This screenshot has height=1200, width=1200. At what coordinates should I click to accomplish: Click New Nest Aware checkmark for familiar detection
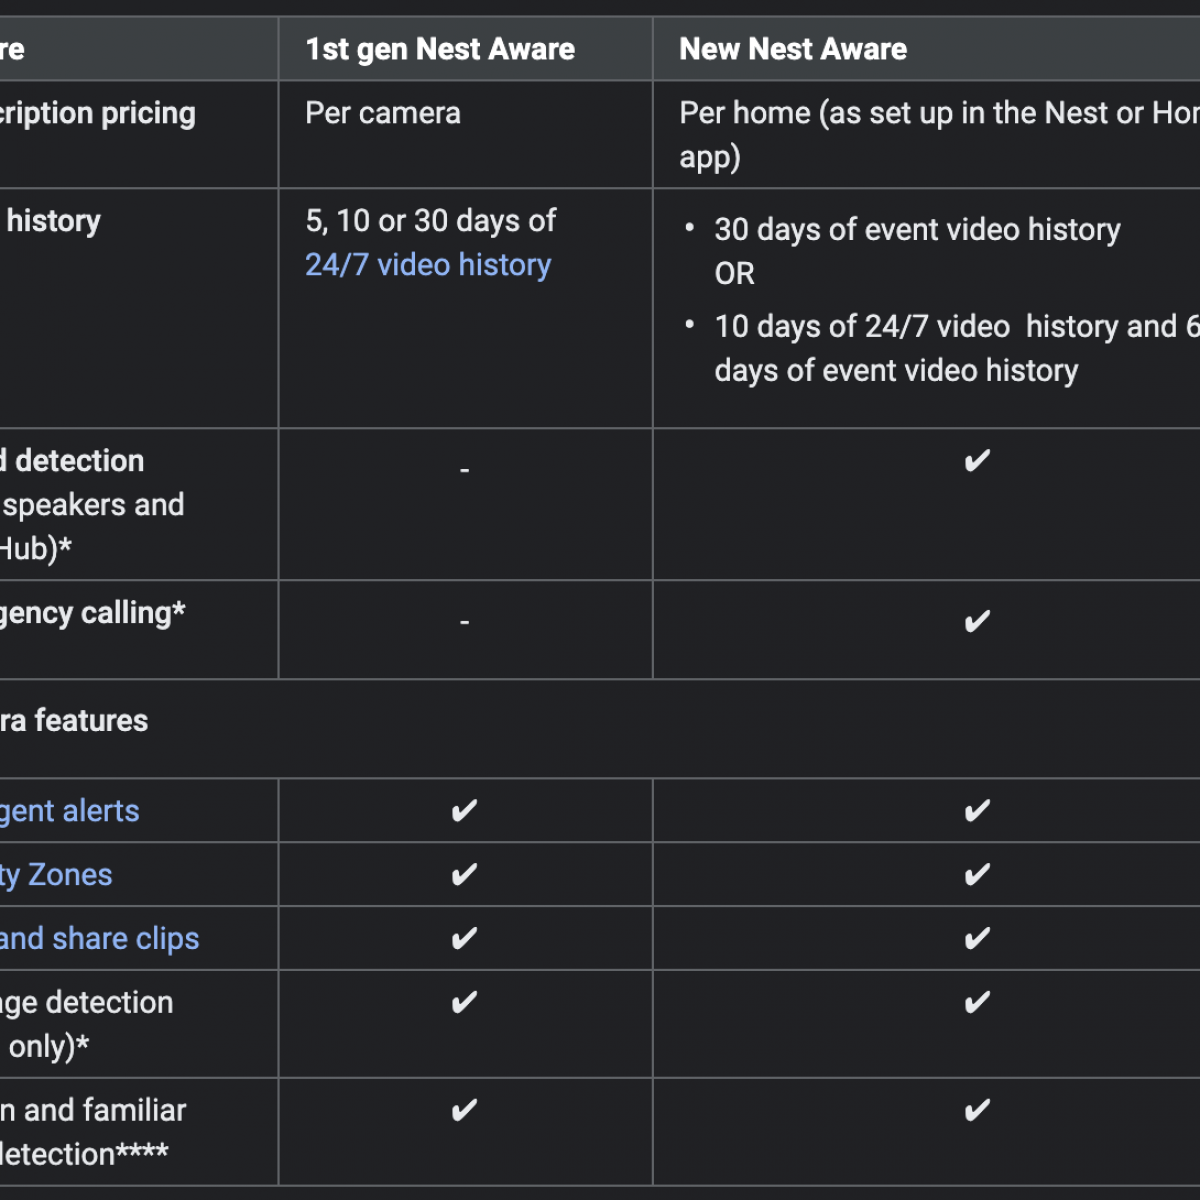[977, 1111]
